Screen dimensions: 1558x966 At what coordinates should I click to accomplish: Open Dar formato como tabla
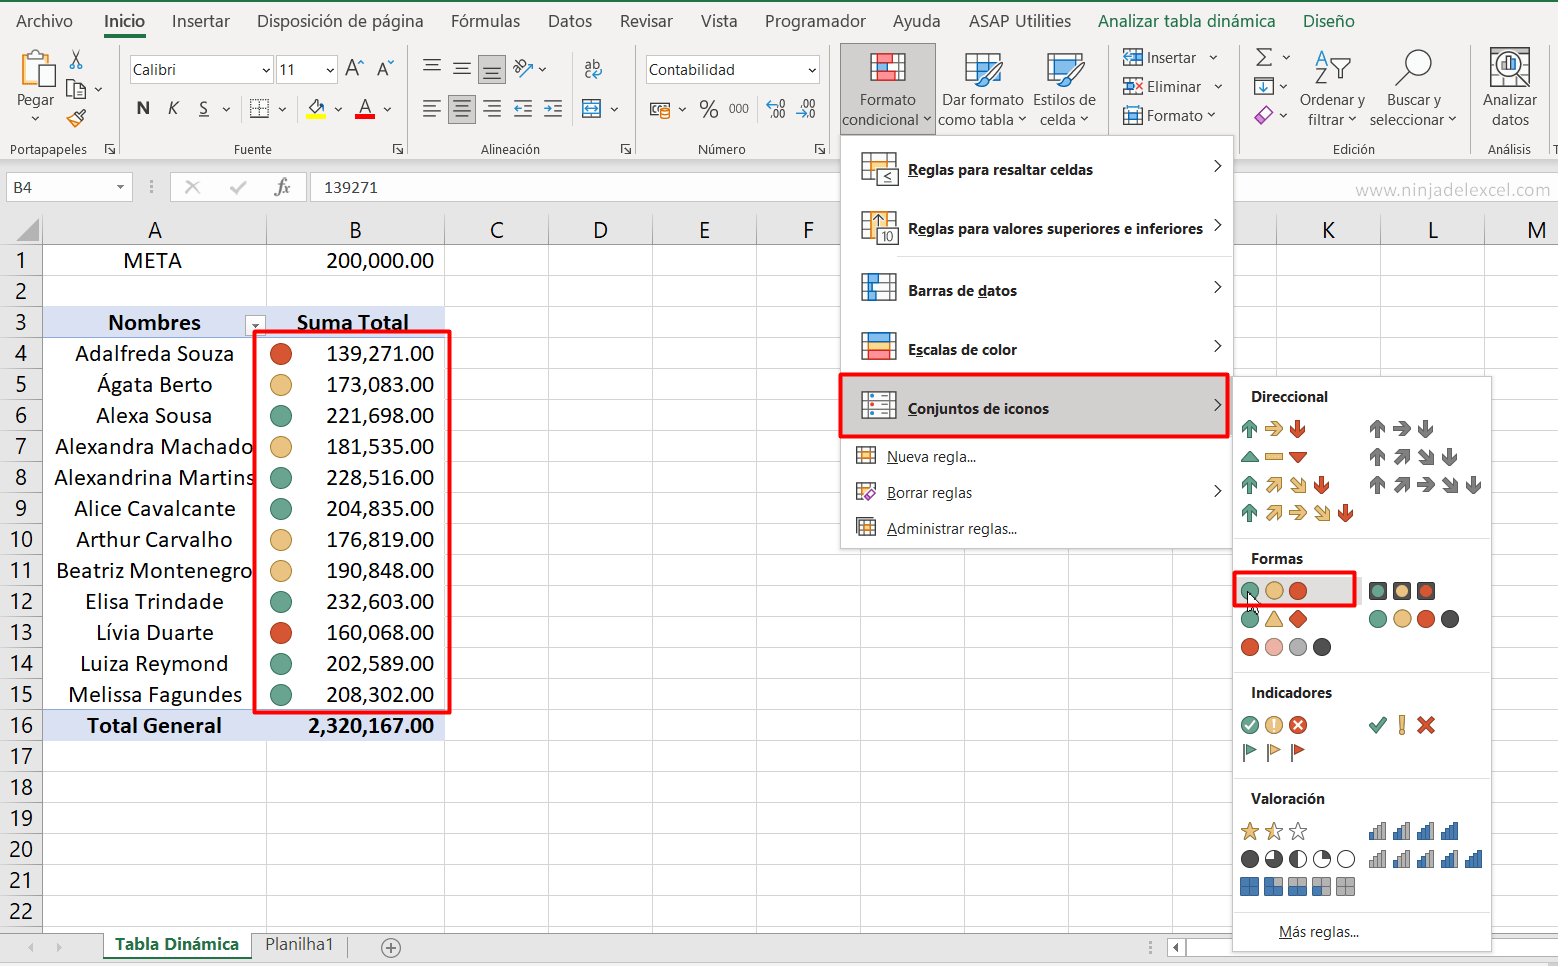982,88
